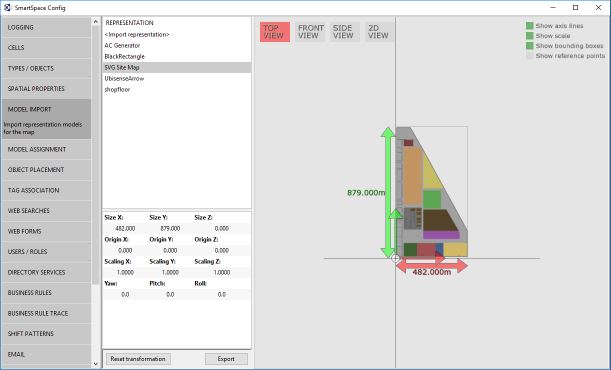Enable Show reference points checkbox

coord(530,56)
